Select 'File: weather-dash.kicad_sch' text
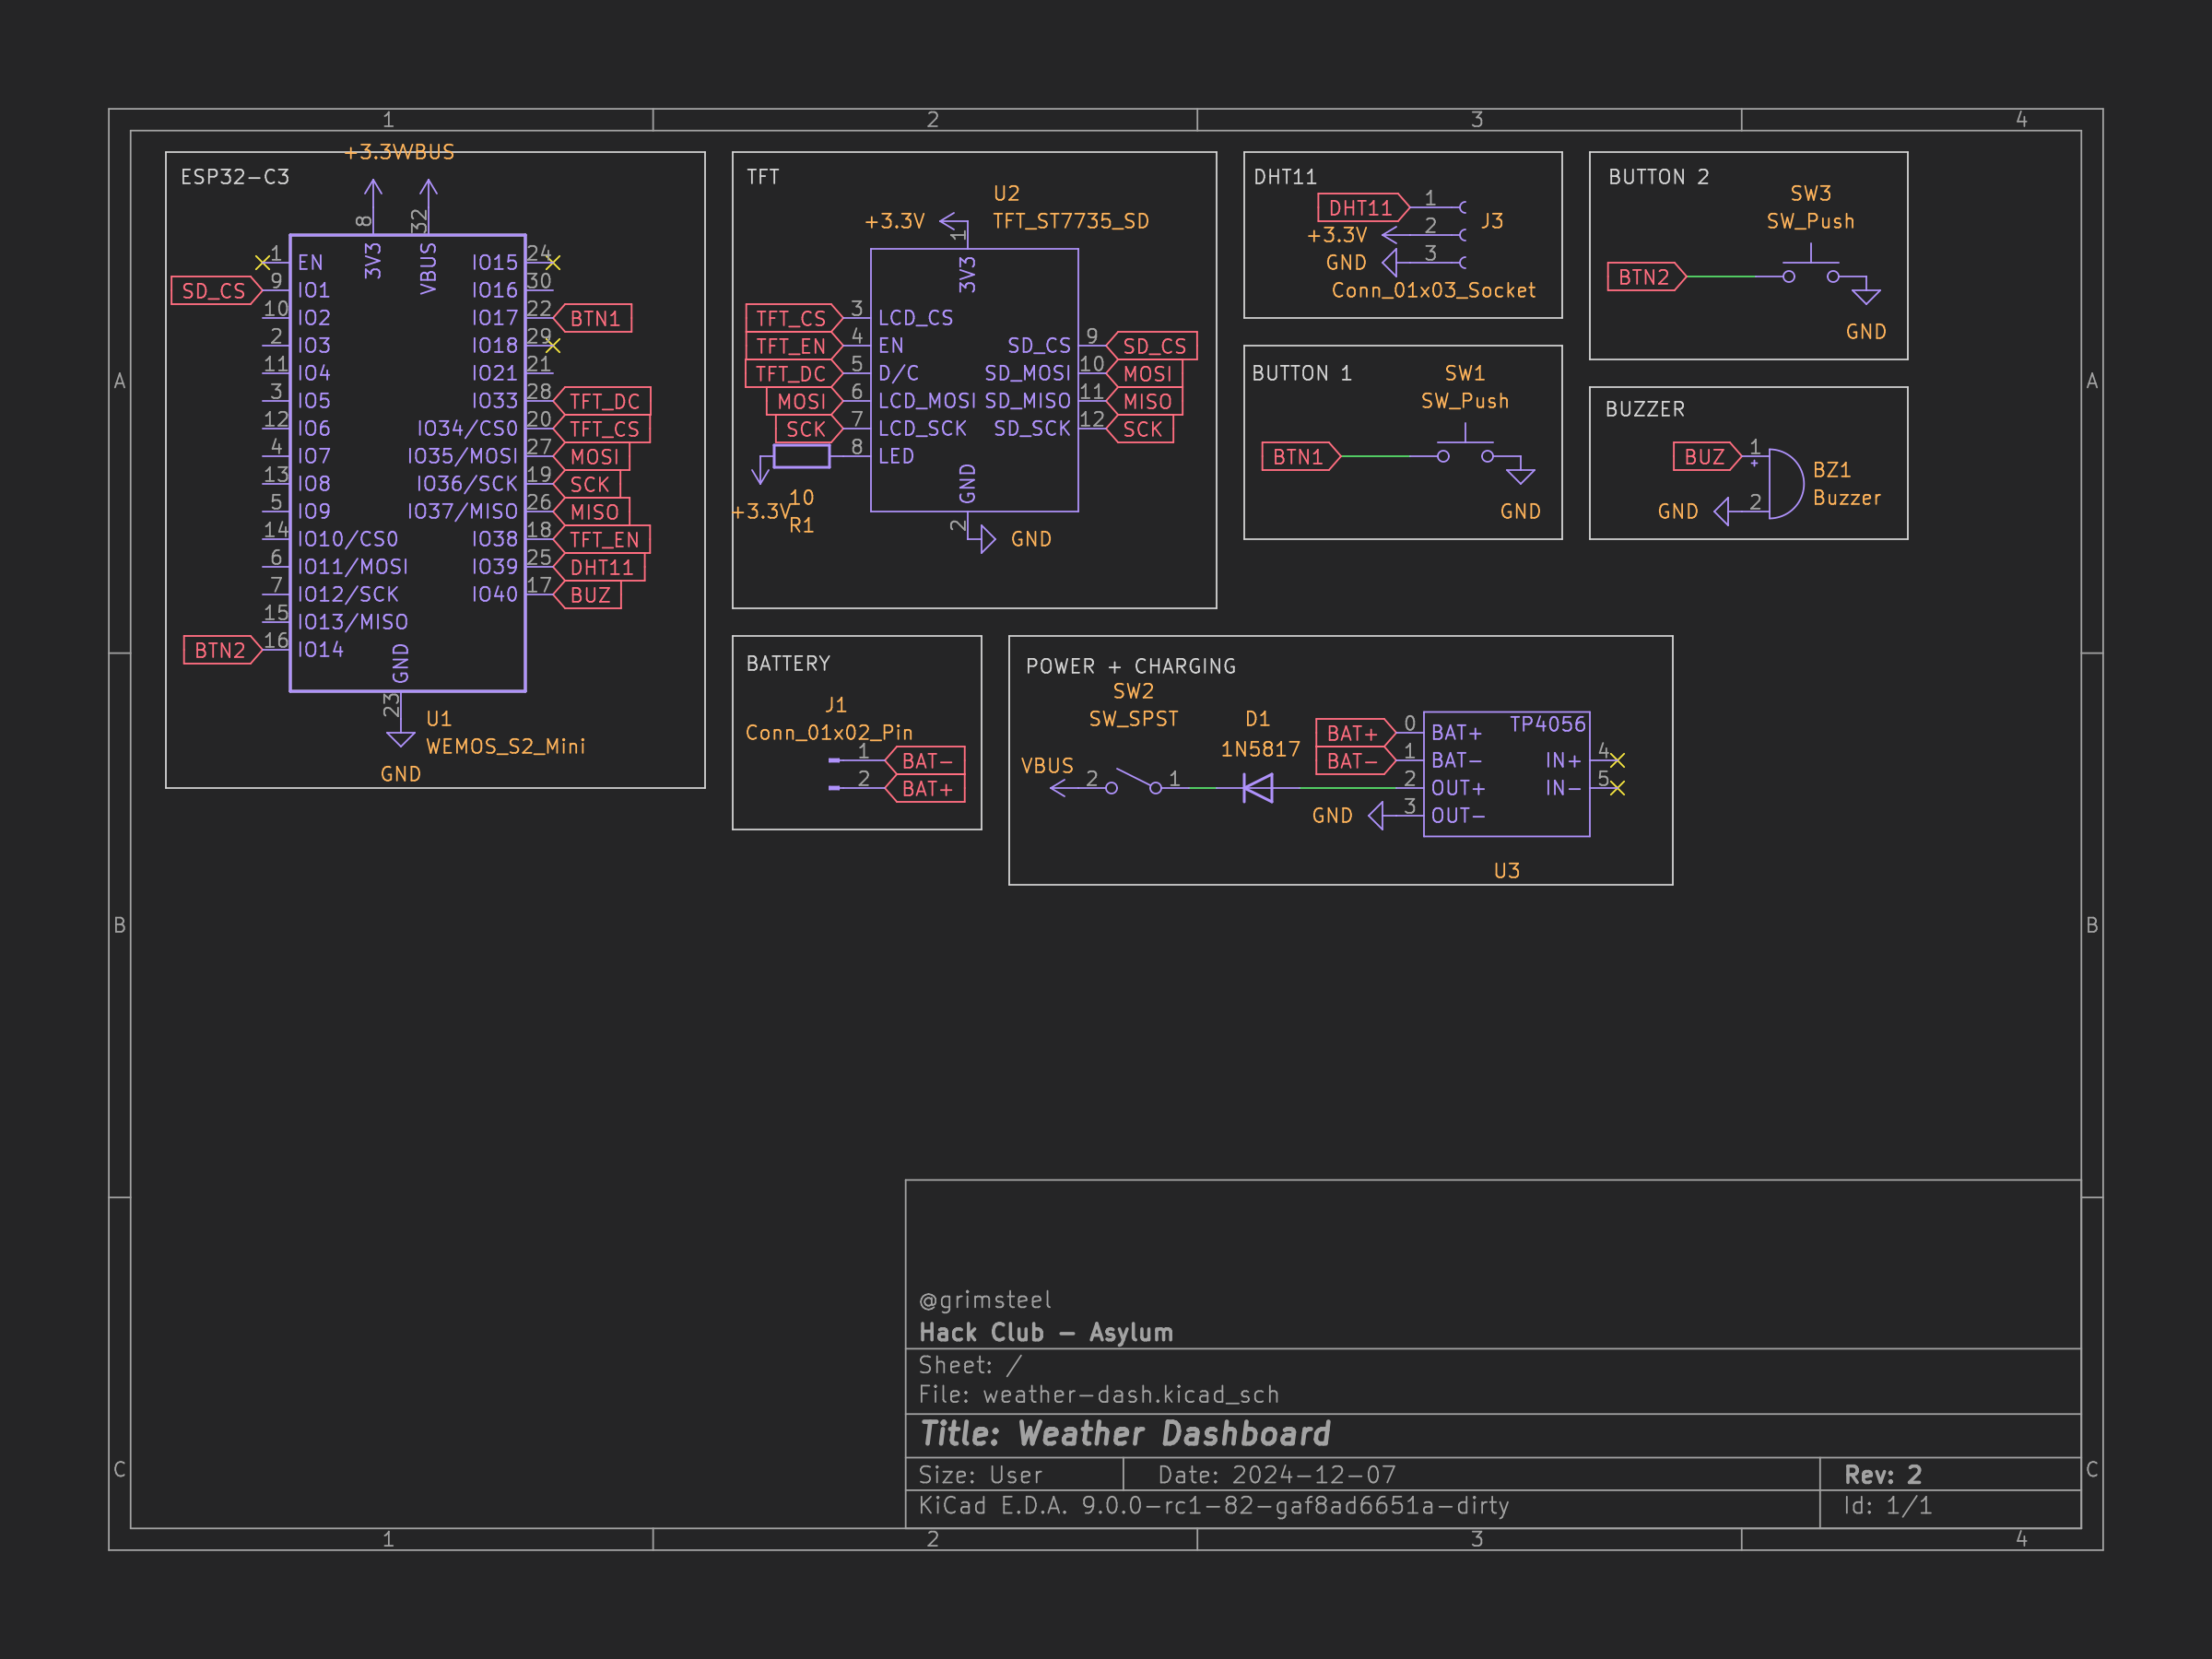Image resolution: width=2212 pixels, height=1659 pixels. click(1099, 1395)
